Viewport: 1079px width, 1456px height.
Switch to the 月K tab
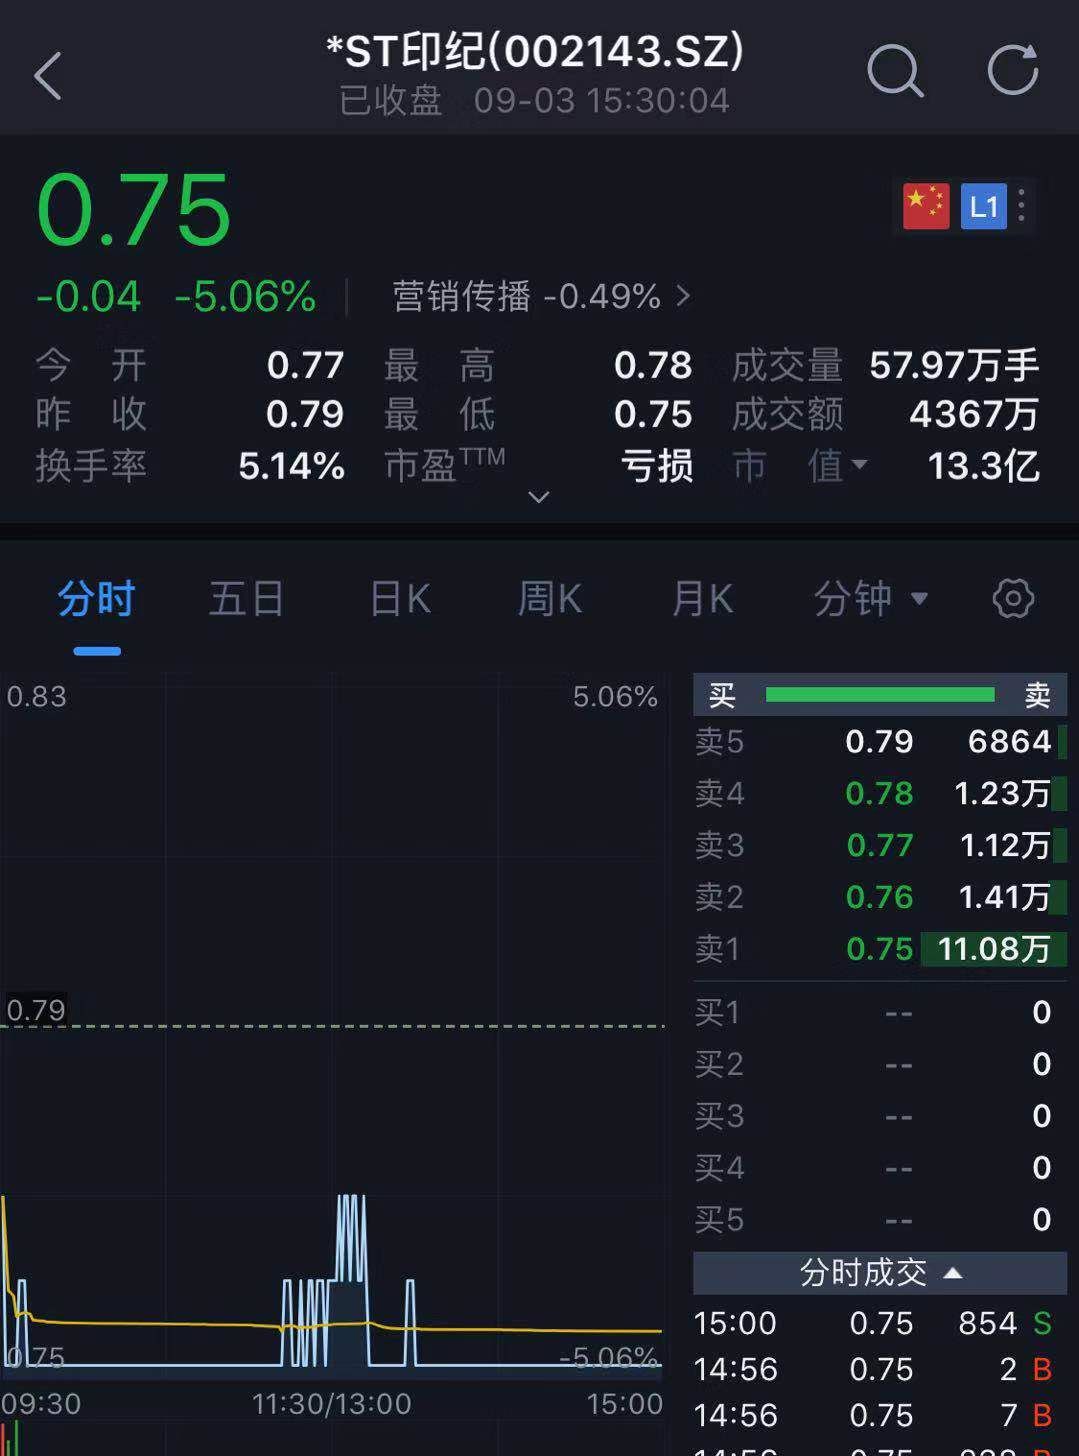coord(702,599)
